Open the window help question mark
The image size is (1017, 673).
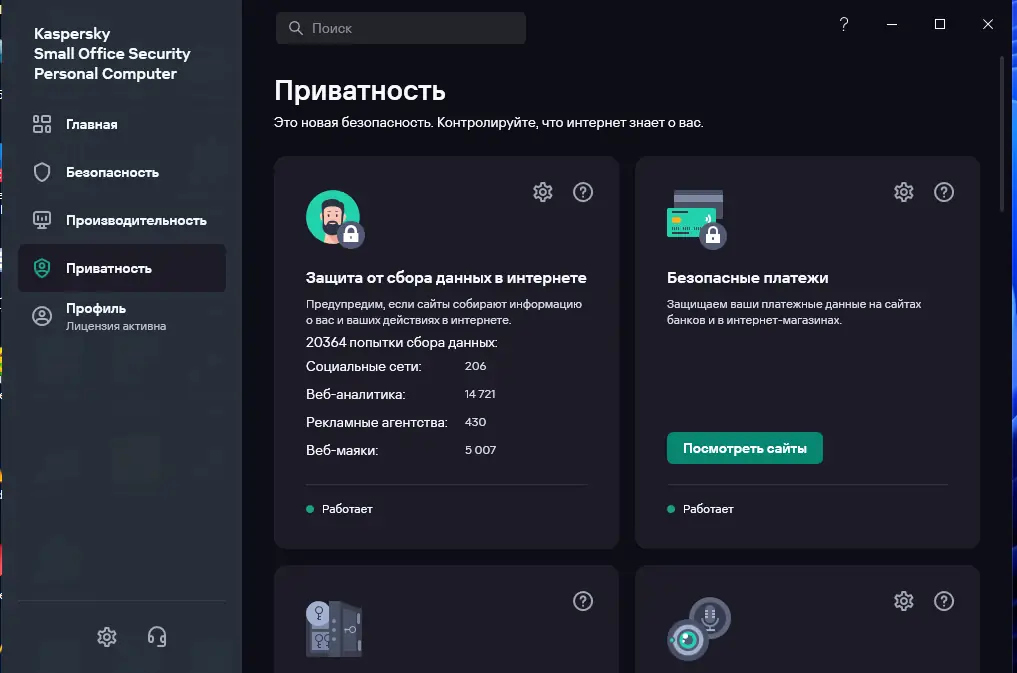tap(844, 24)
